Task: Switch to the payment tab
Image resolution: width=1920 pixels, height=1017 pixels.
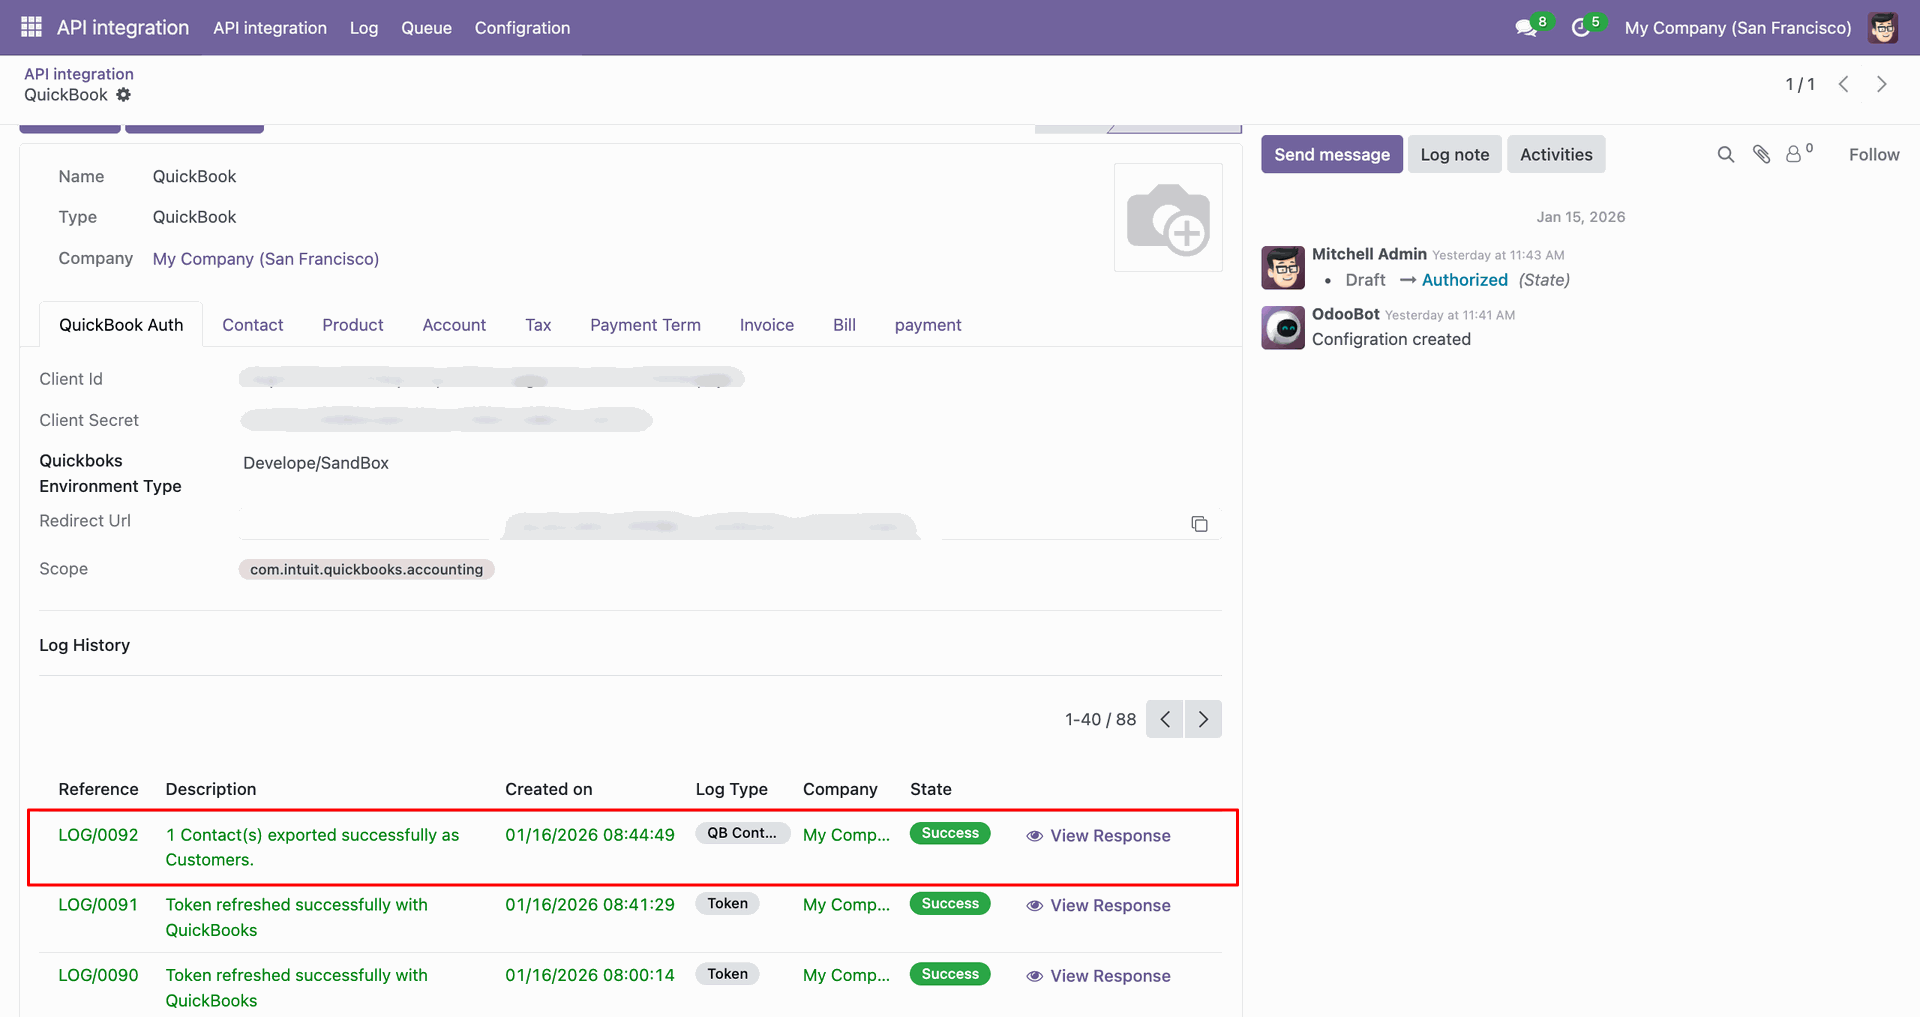Action: point(928,325)
